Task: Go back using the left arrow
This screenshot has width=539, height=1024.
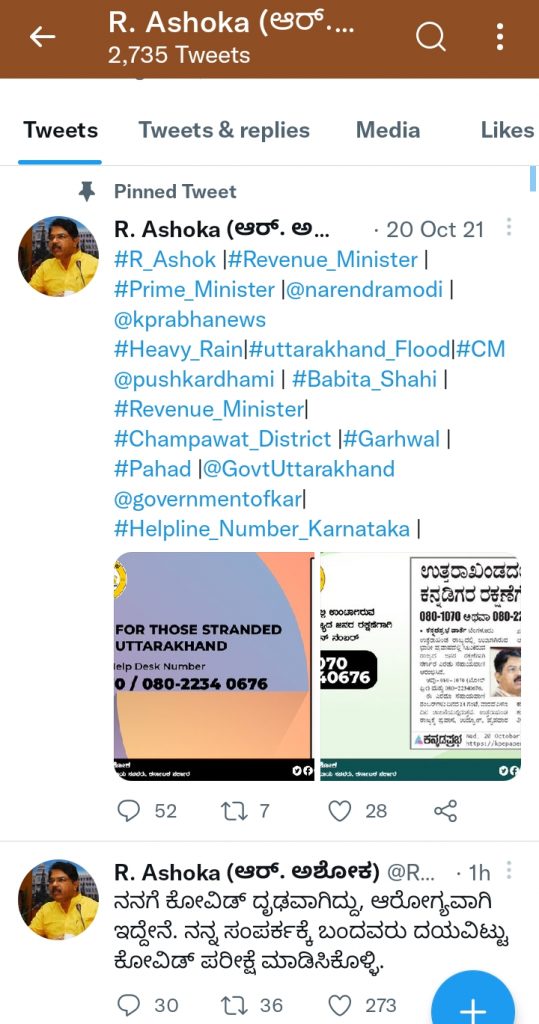Action: coord(42,37)
